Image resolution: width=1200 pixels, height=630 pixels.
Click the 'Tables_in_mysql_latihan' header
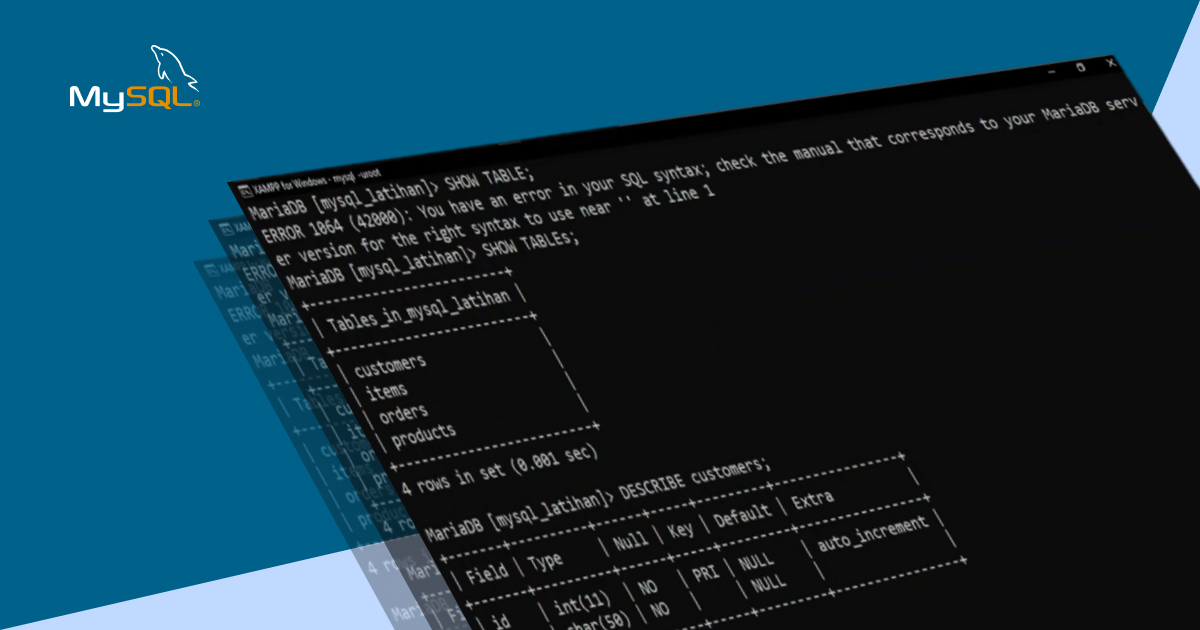coord(419,311)
